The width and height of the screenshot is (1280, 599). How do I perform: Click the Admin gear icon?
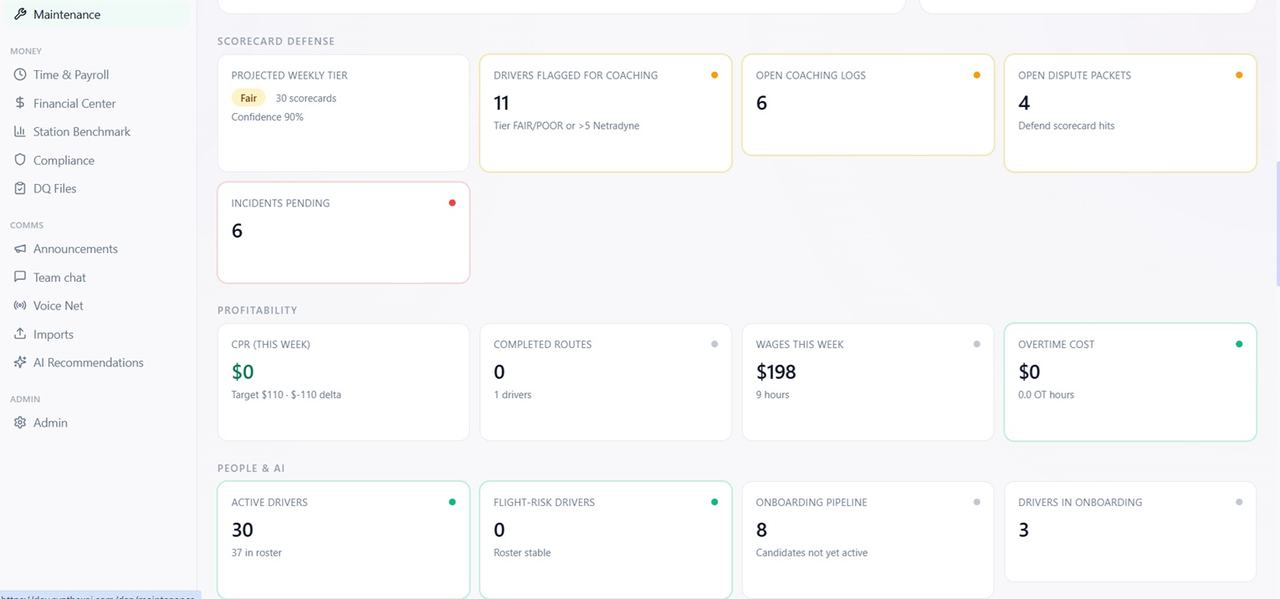pos(20,422)
